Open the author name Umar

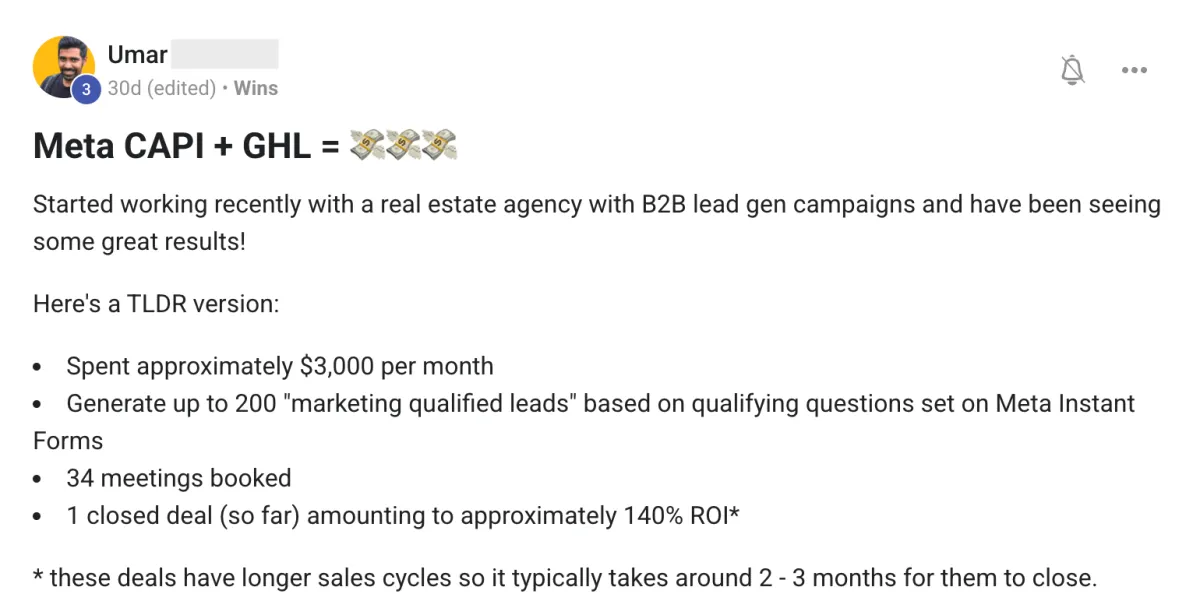pyautogui.click(x=137, y=54)
